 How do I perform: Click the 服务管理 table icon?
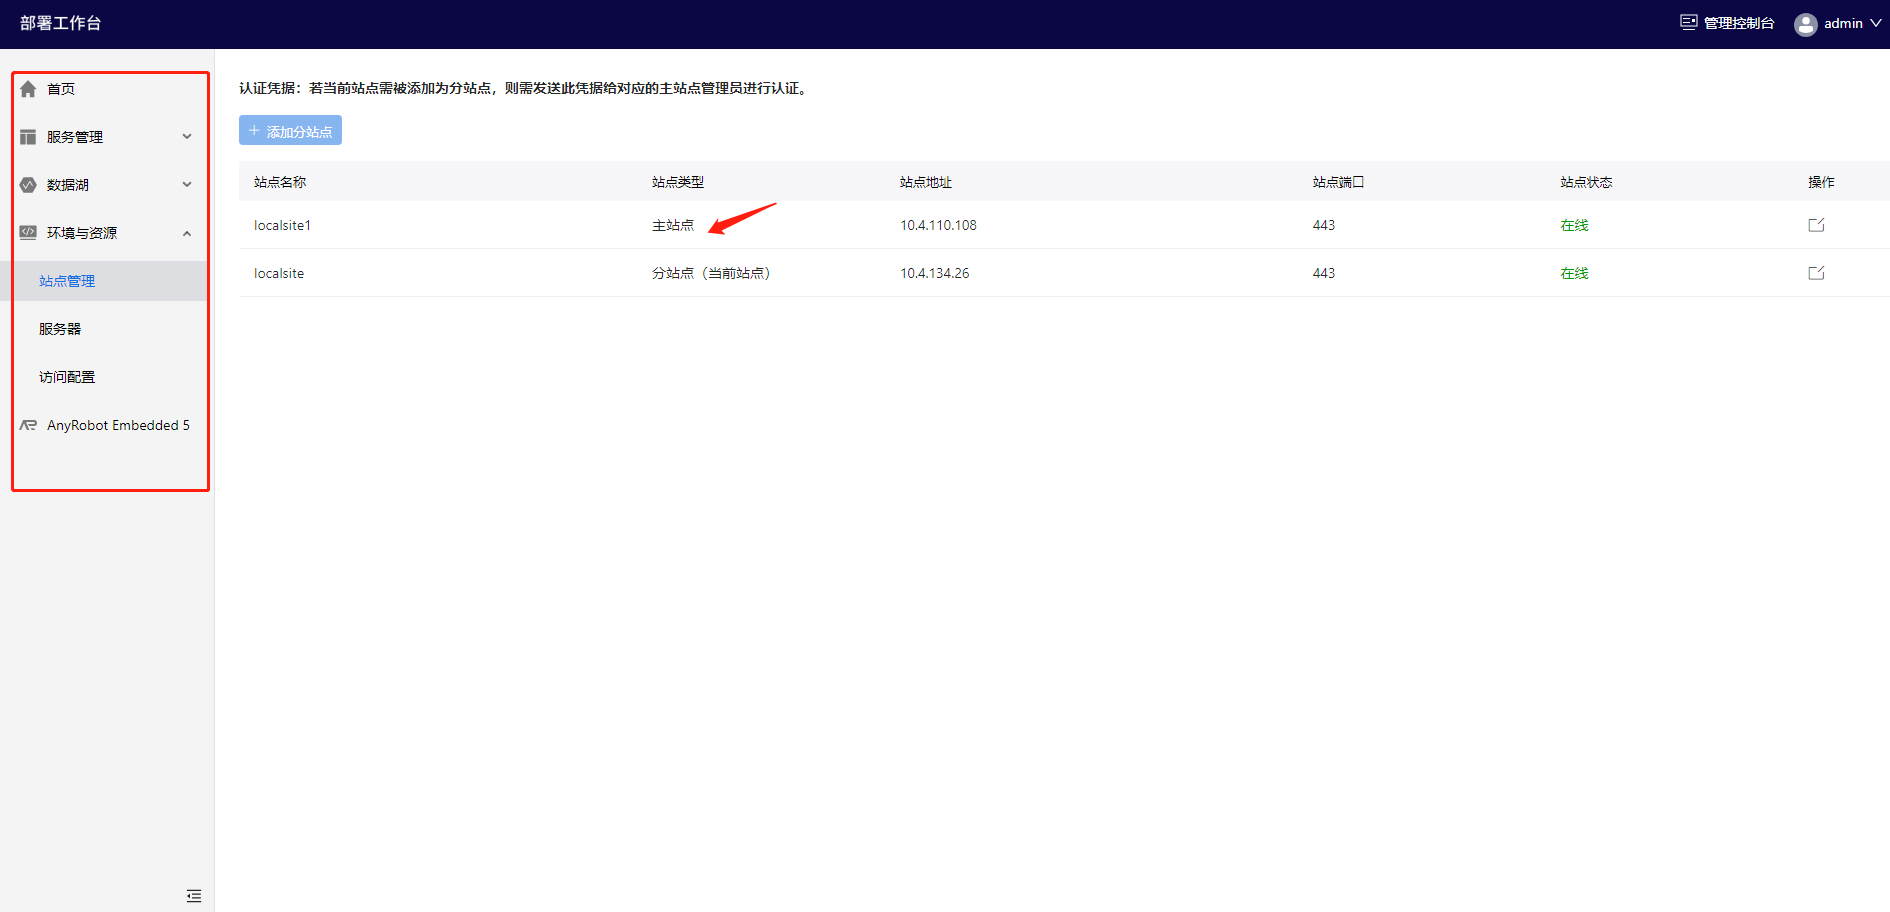tap(28, 137)
